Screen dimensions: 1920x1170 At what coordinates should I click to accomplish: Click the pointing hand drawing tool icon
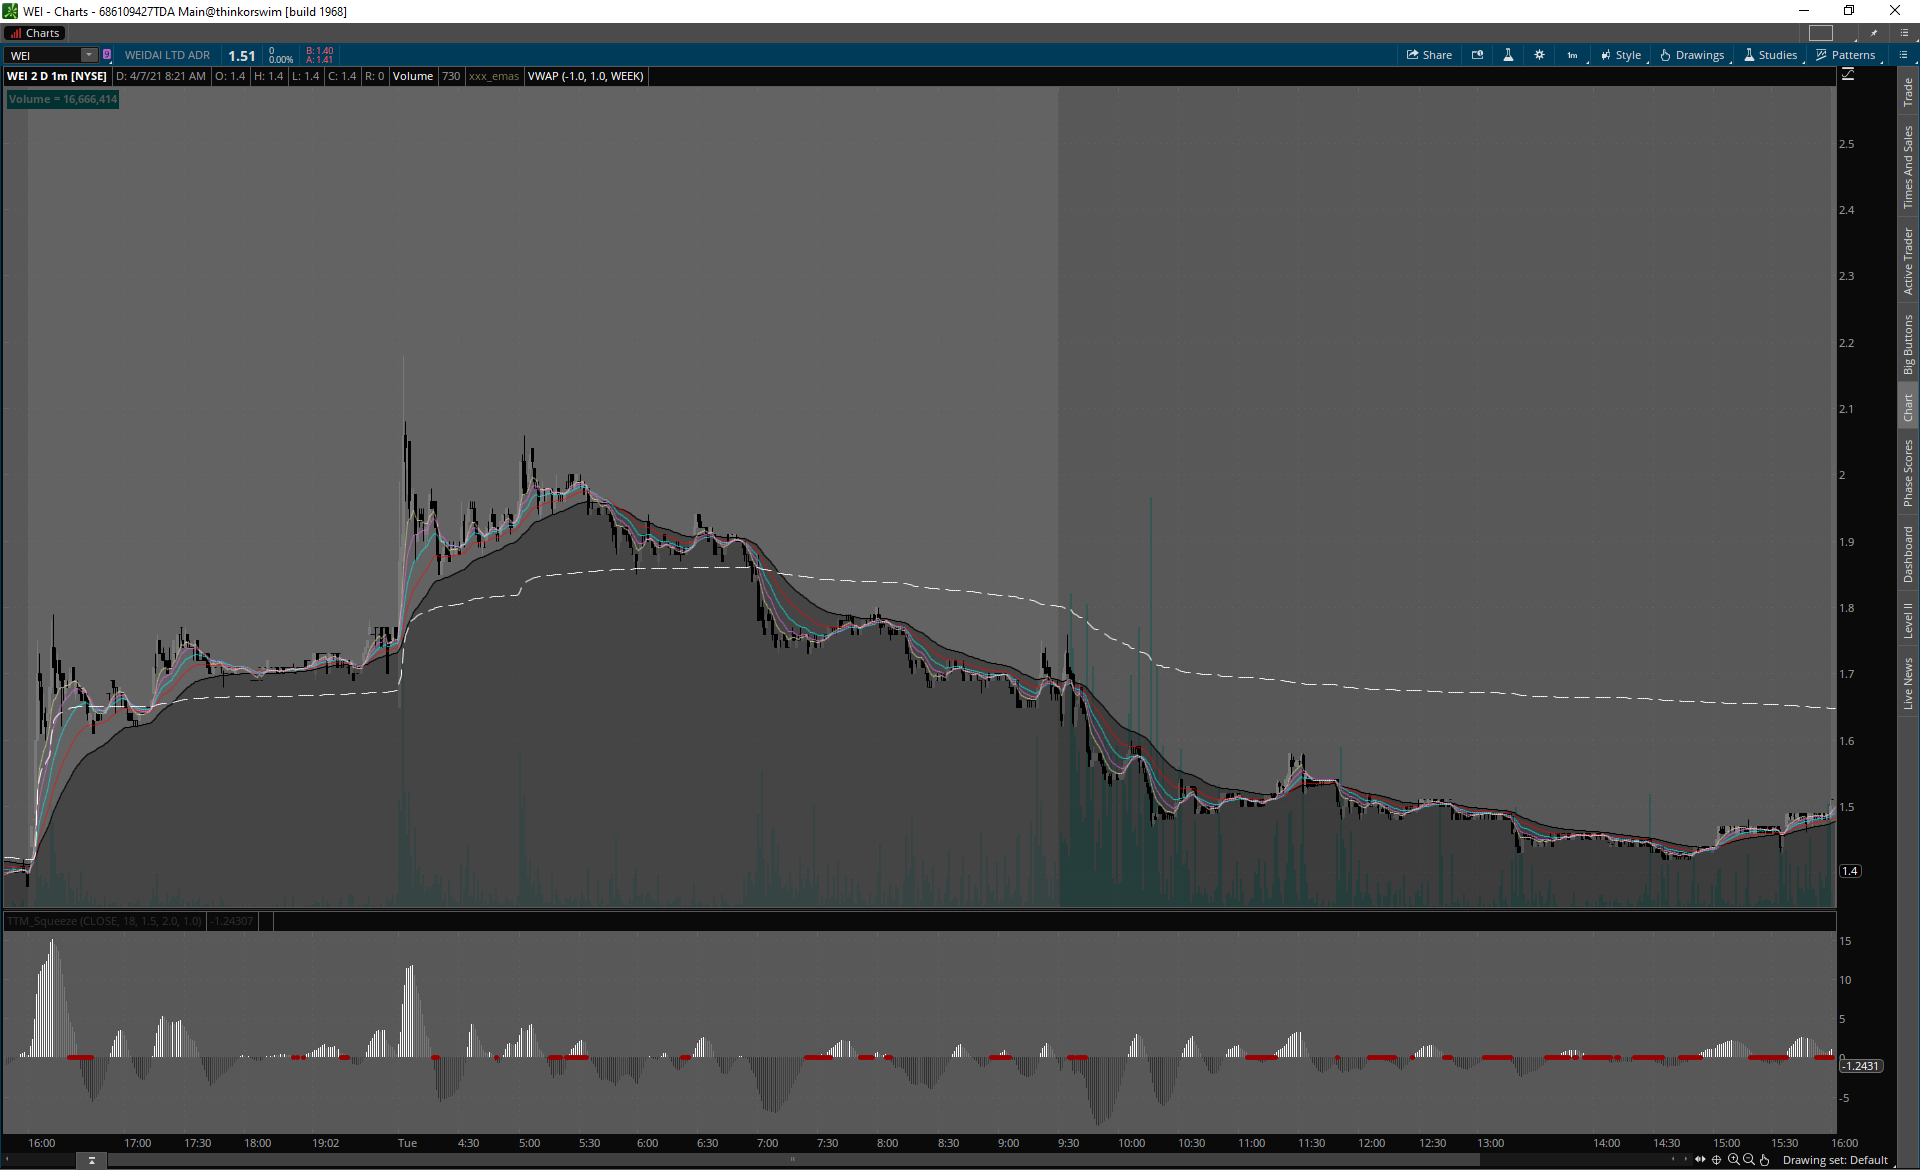coord(1764,1160)
